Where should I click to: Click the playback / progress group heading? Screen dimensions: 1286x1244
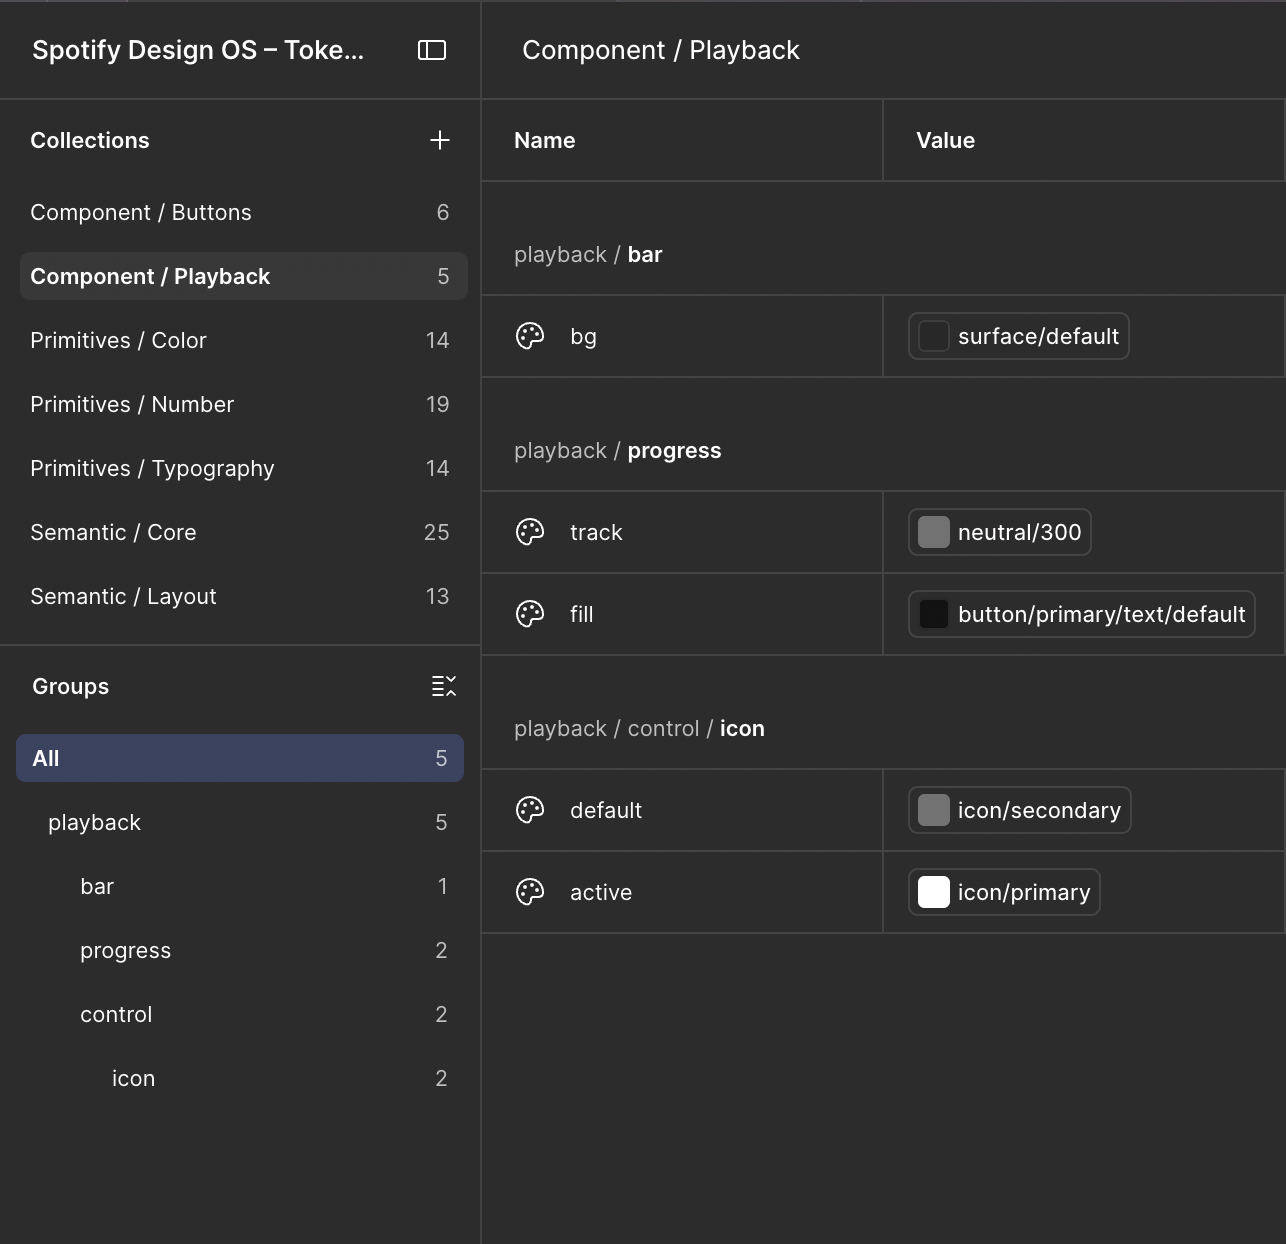coord(618,450)
